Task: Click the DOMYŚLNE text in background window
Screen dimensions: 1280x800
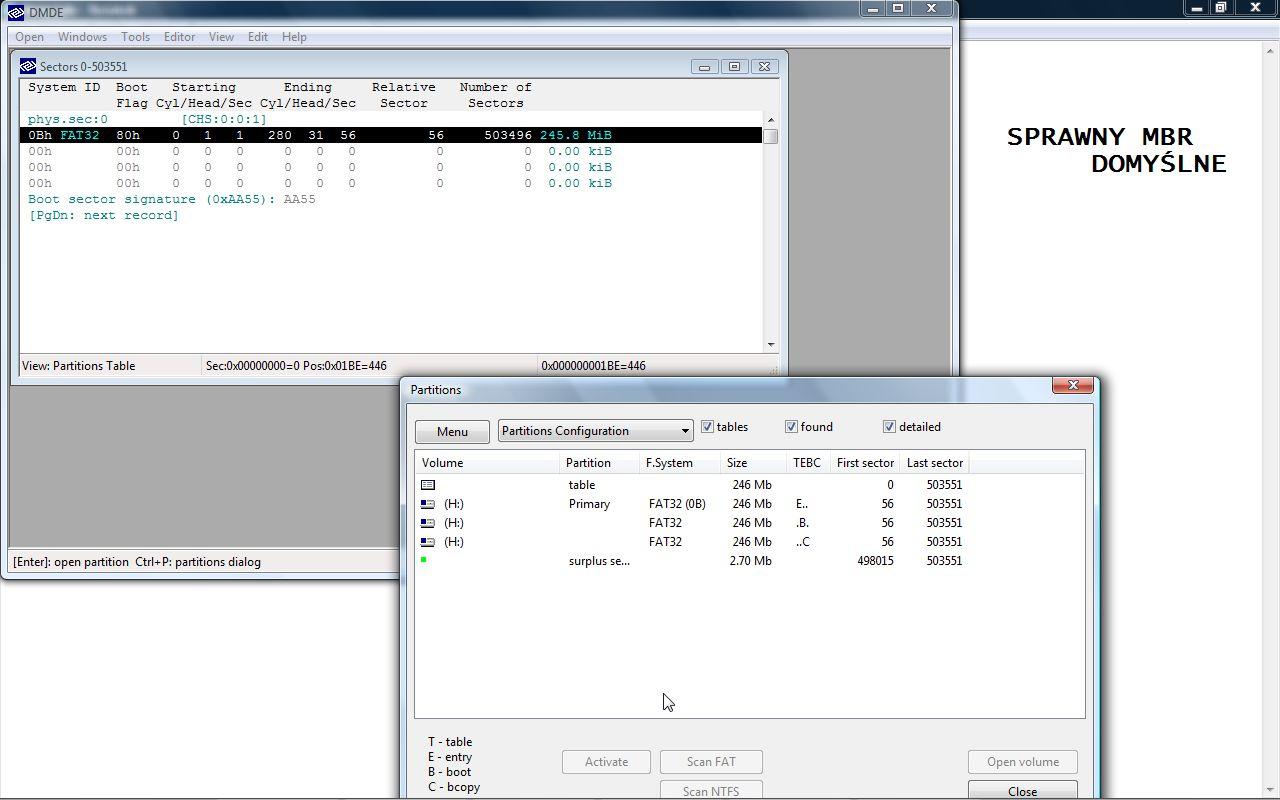Action: click(x=1159, y=163)
